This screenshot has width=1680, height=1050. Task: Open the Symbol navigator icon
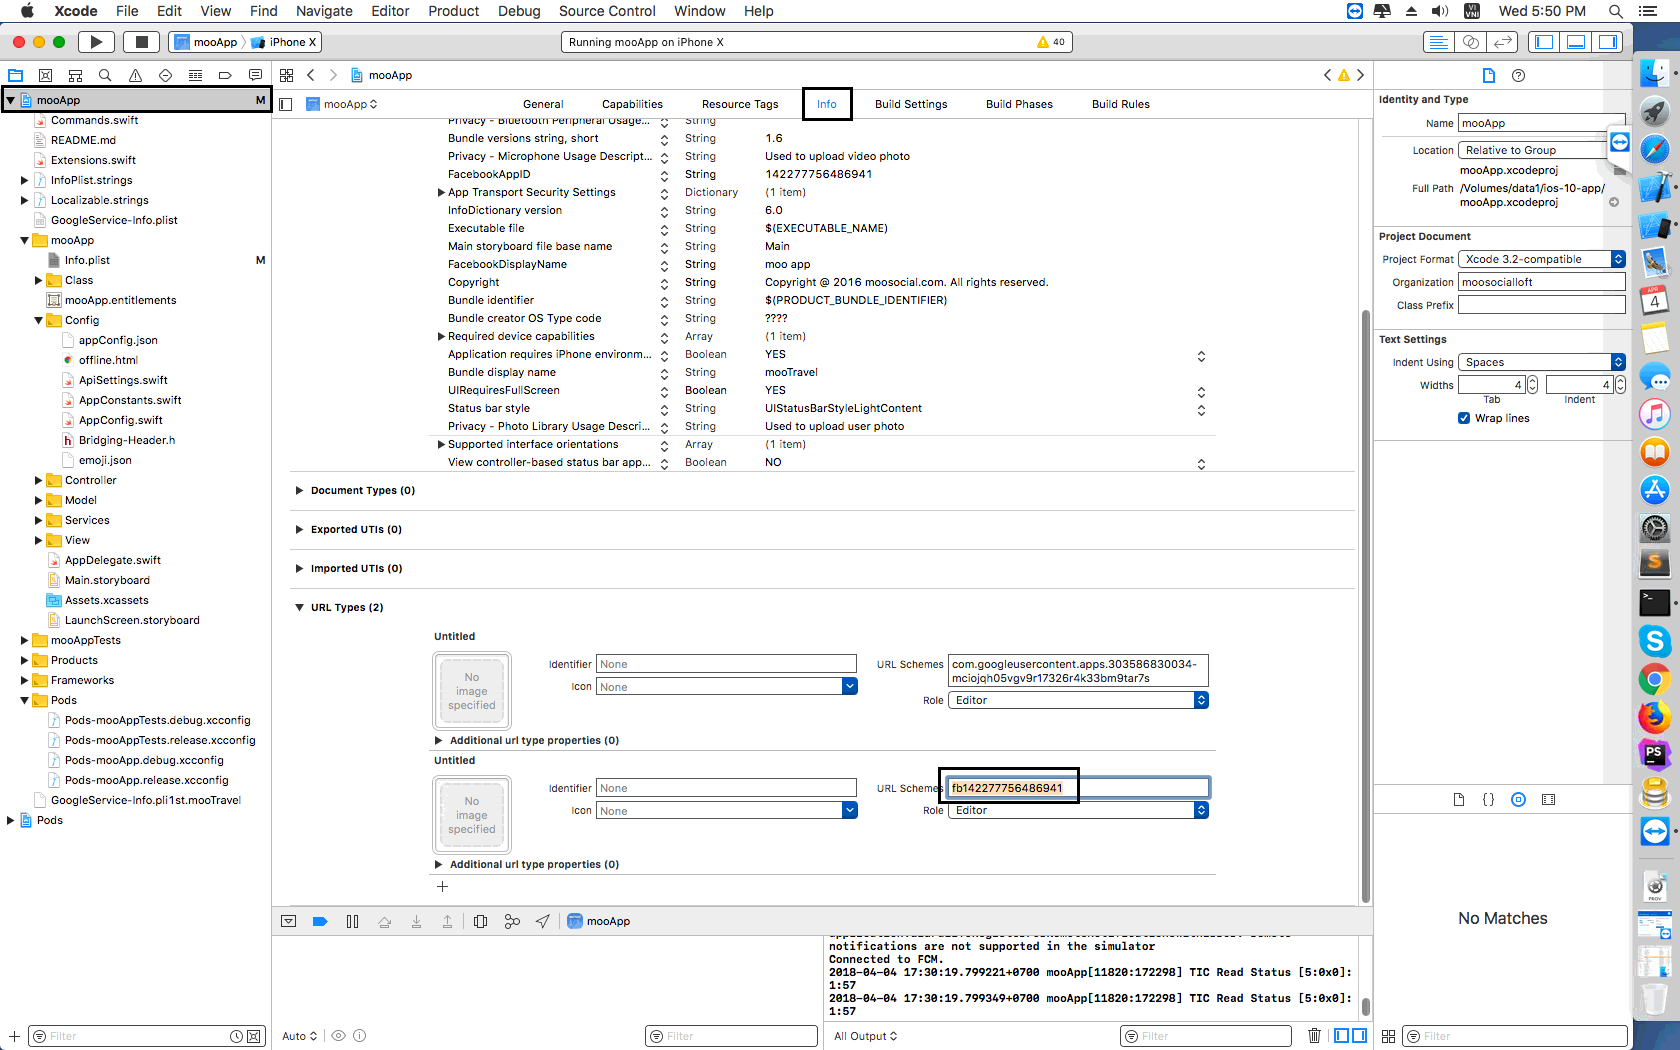[x=75, y=75]
